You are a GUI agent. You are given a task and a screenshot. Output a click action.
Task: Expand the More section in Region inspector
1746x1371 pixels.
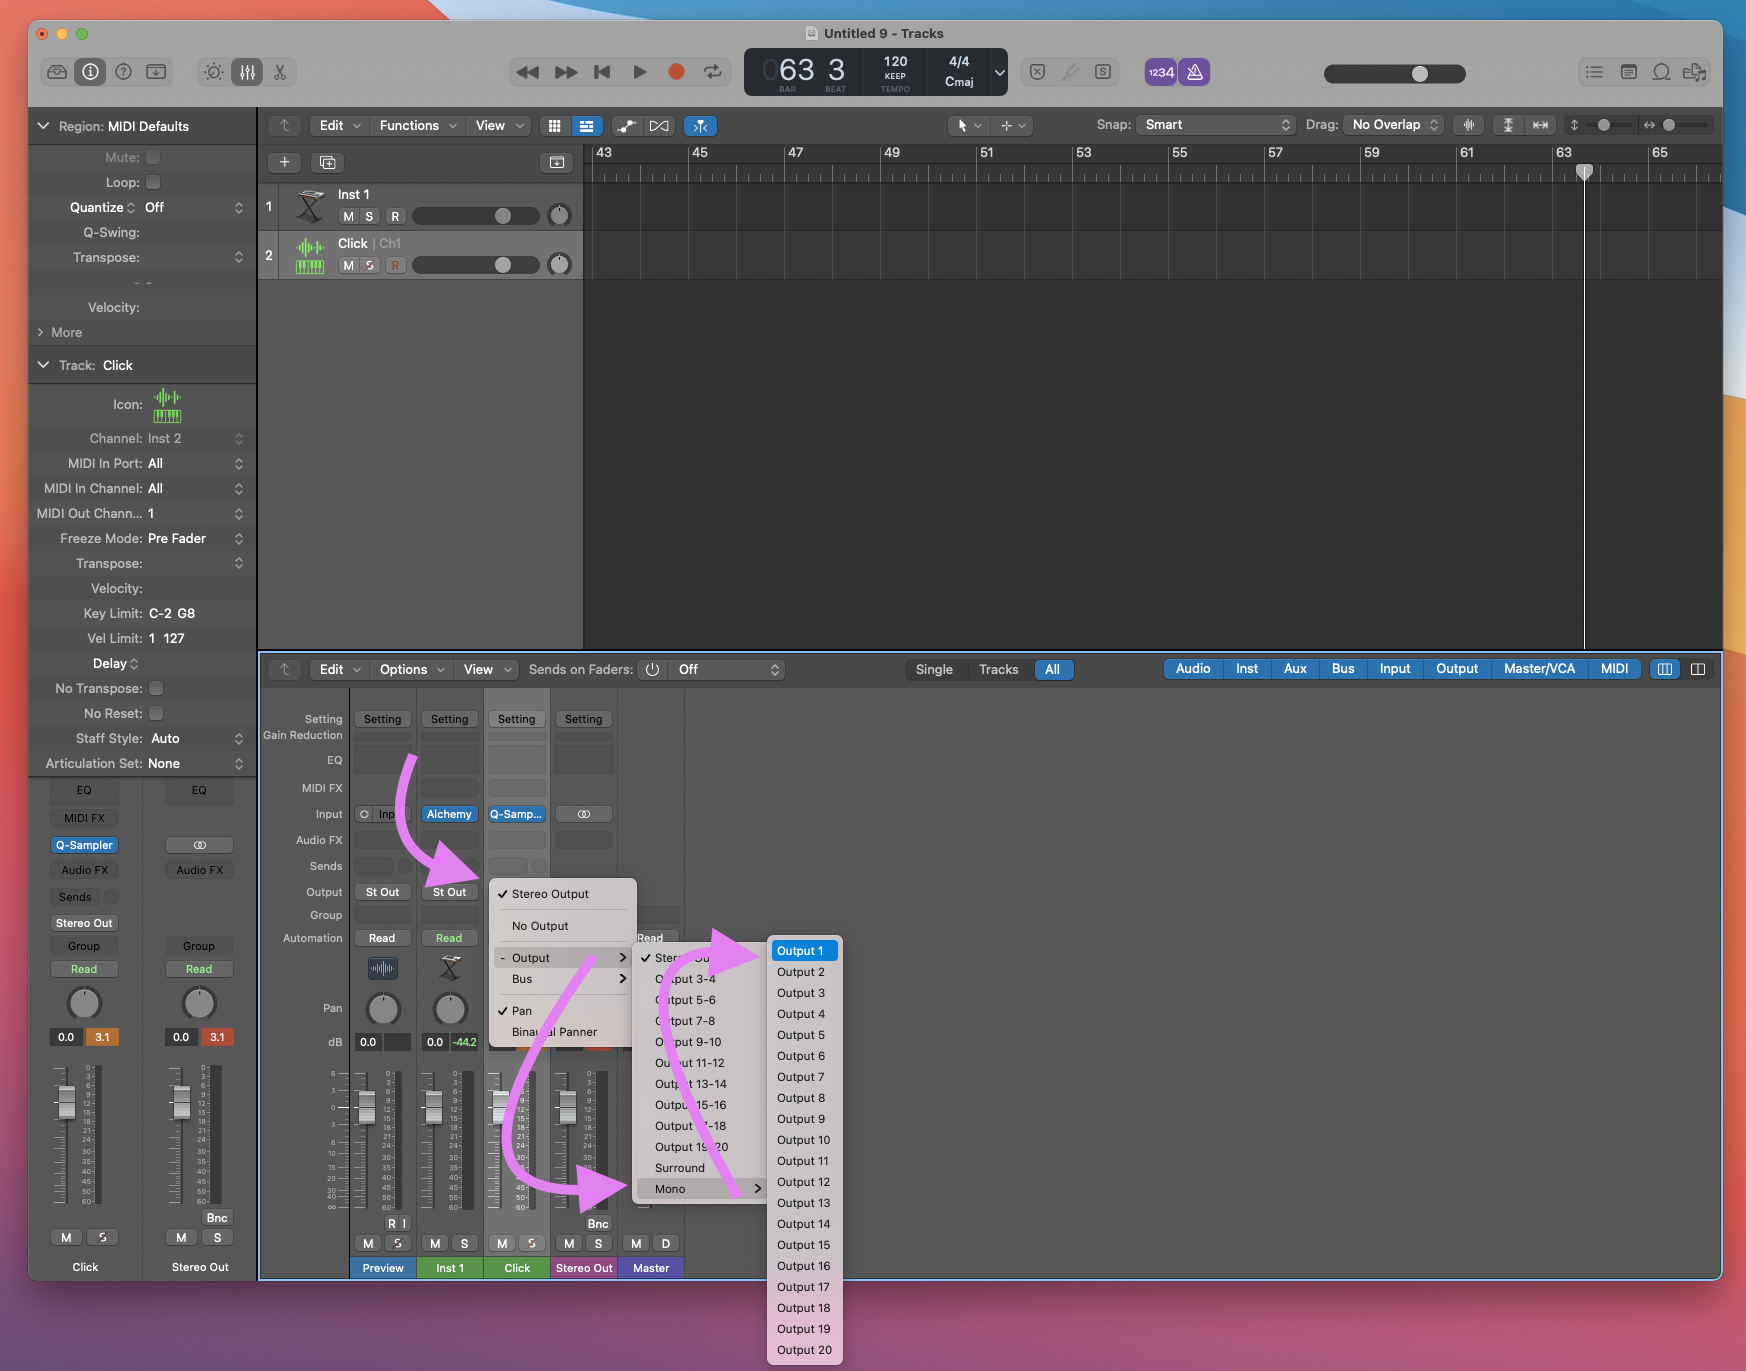point(60,332)
